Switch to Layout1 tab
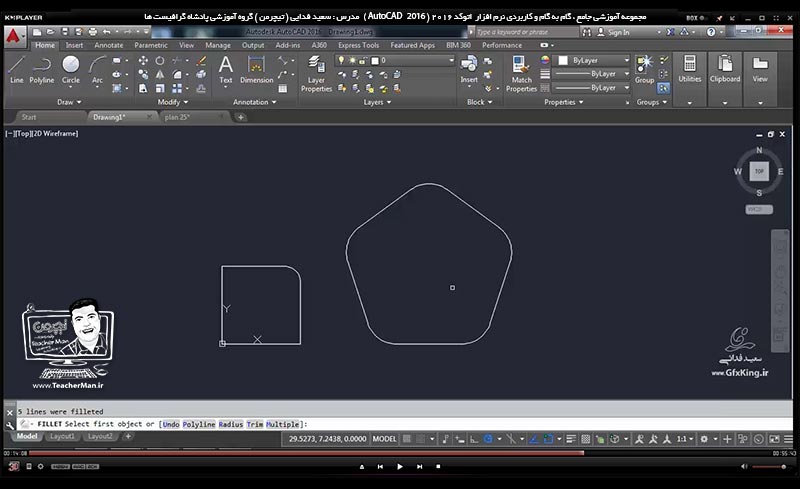This screenshot has width=800, height=489. (x=62, y=436)
